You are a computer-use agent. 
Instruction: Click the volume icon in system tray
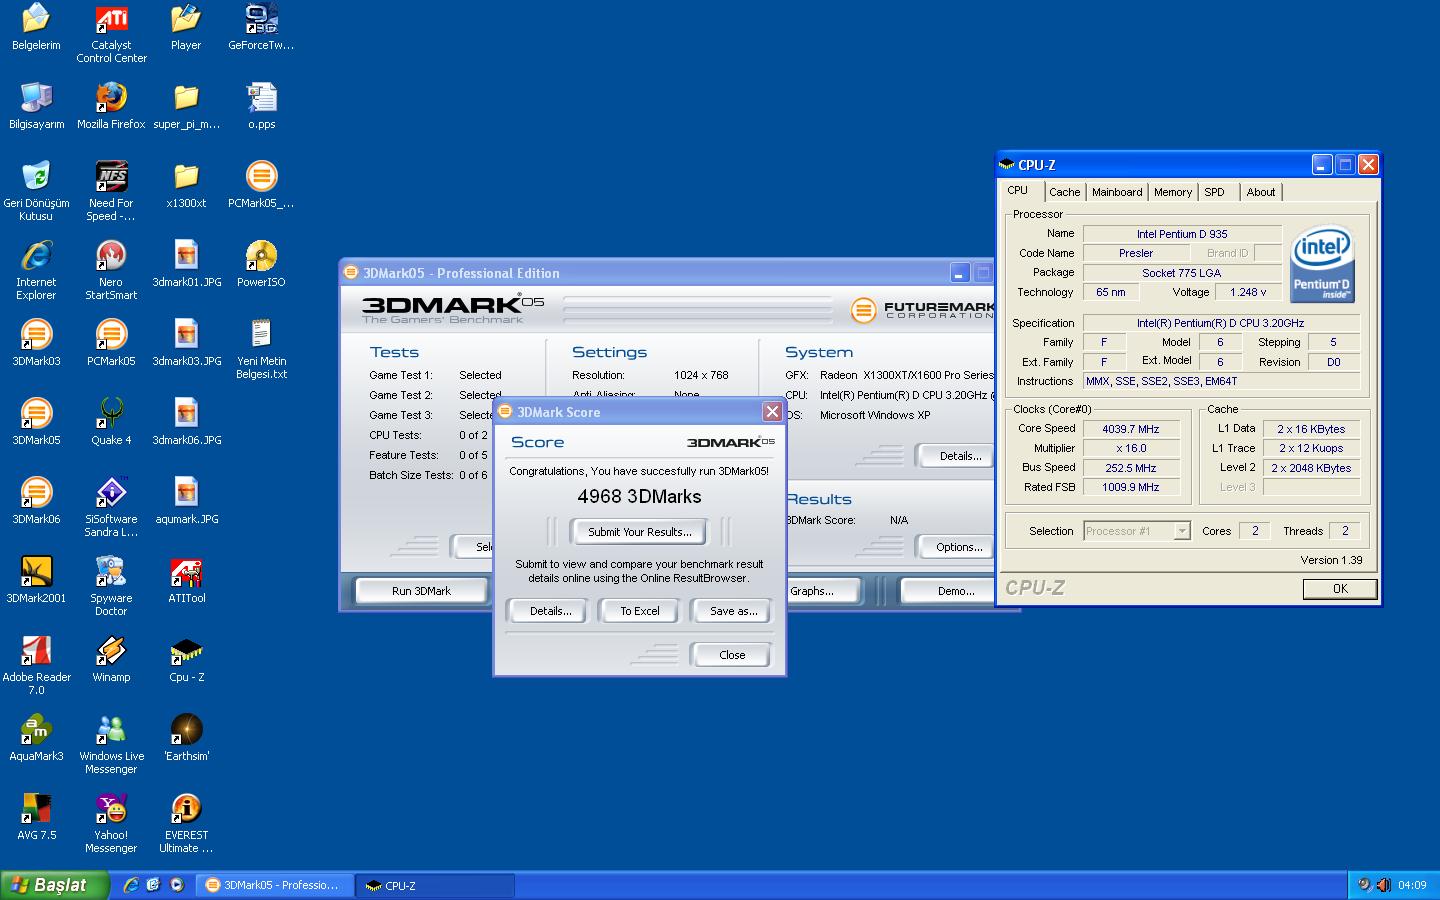click(x=1383, y=885)
